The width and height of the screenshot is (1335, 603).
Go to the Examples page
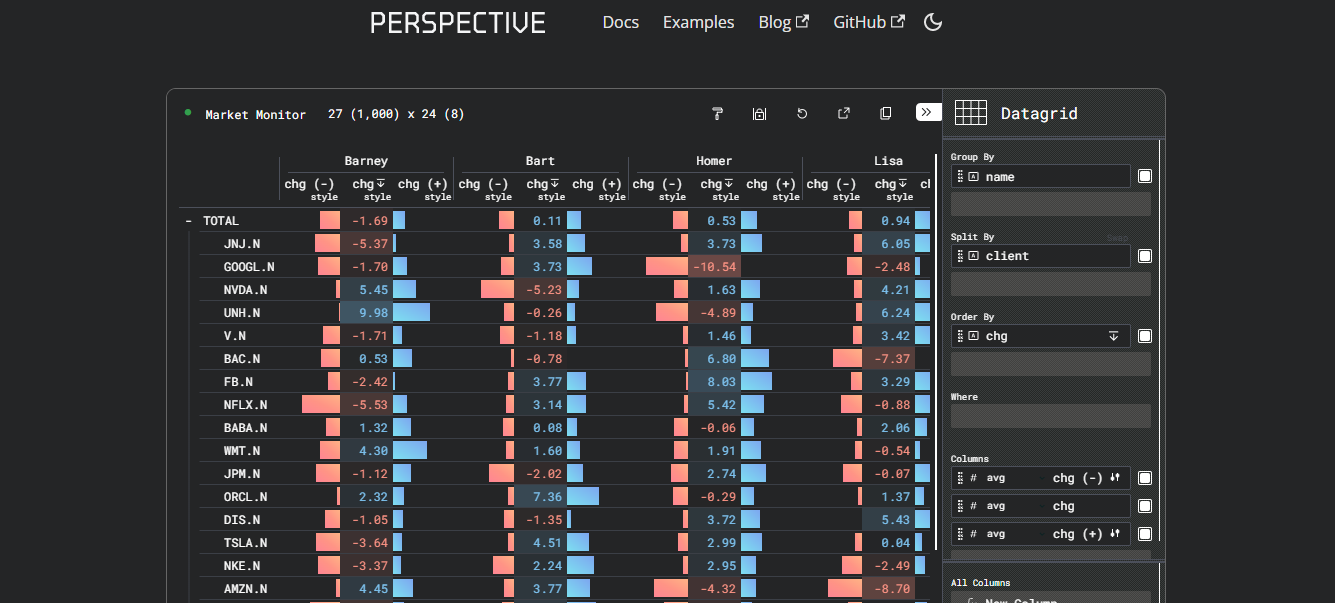point(698,22)
